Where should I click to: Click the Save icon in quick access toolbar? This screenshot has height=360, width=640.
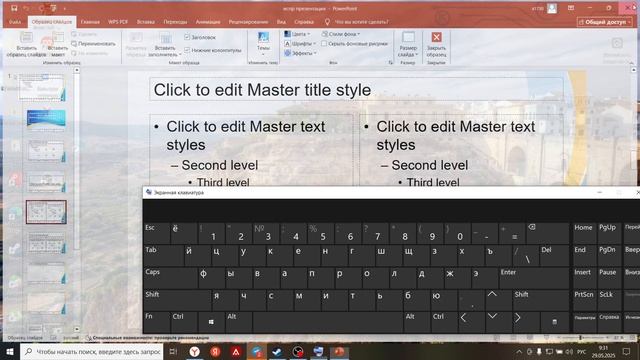click(x=14, y=8)
